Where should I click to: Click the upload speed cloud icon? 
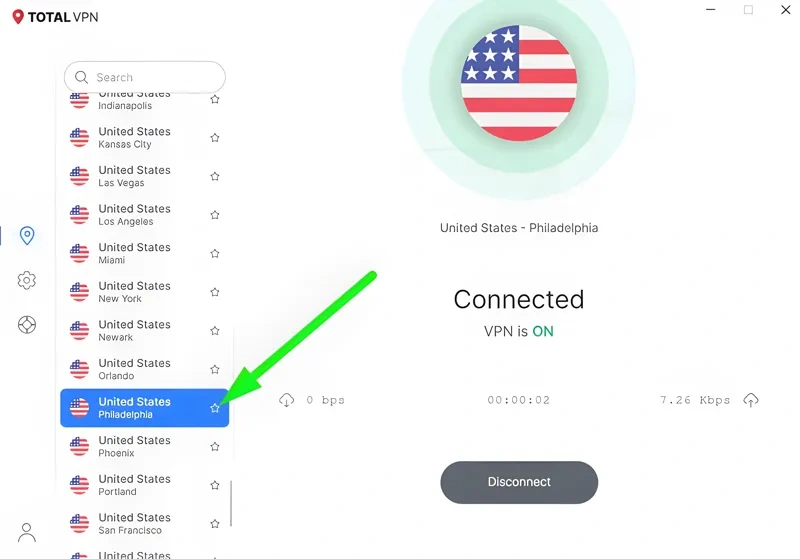pyautogui.click(x=751, y=400)
